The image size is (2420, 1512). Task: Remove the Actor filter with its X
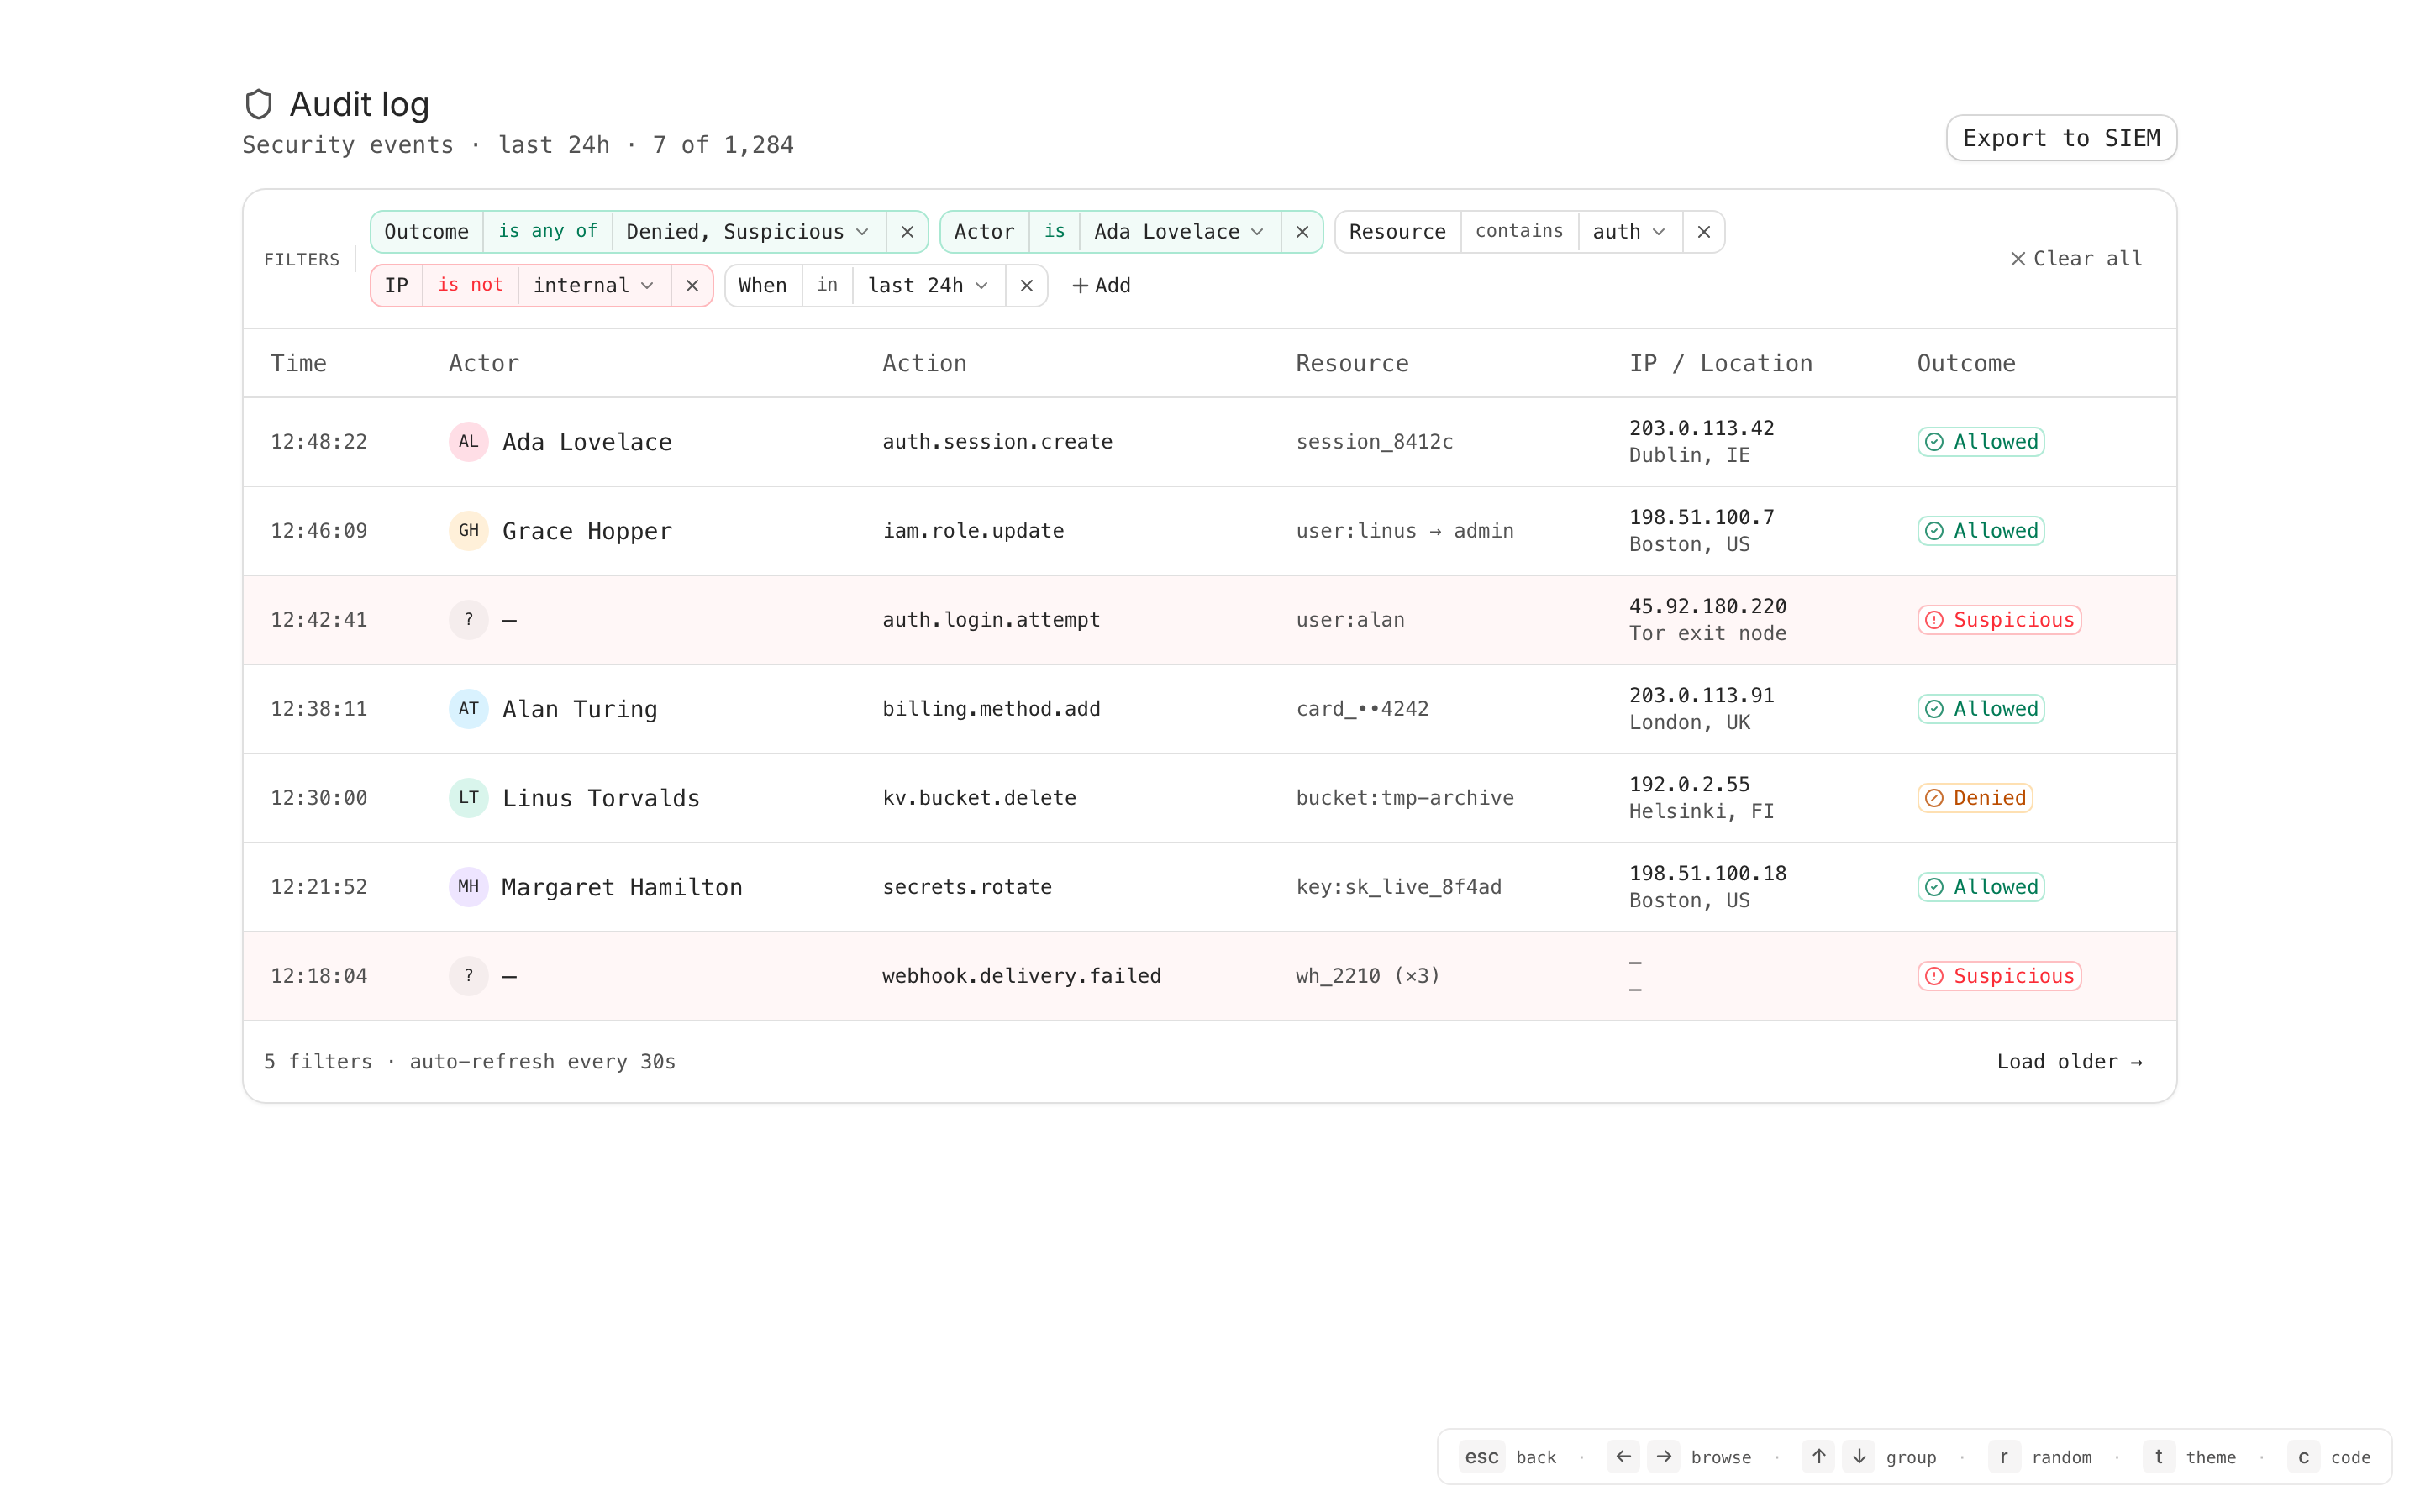(1302, 232)
